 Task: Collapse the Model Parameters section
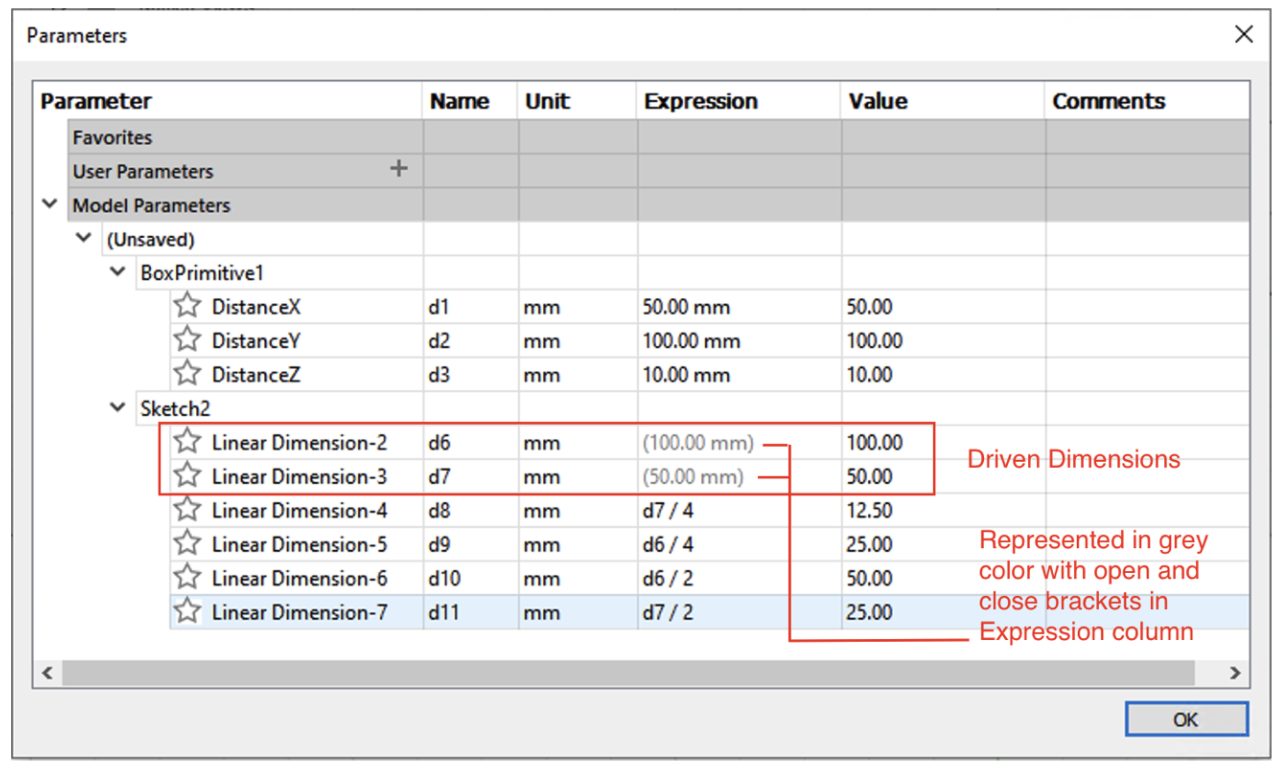point(48,205)
